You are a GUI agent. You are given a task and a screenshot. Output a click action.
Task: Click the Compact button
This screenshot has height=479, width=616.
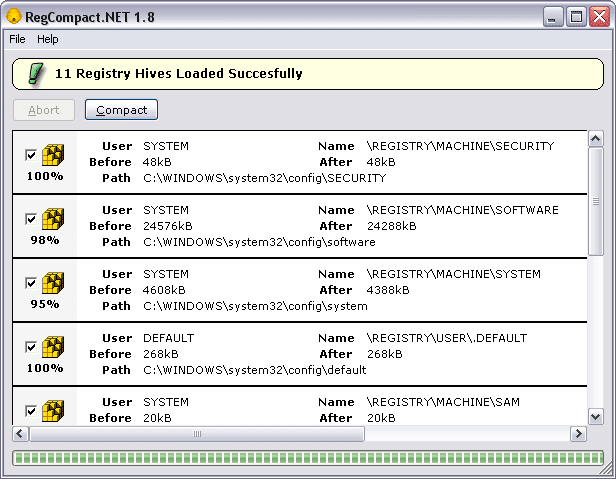pos(121,110)
